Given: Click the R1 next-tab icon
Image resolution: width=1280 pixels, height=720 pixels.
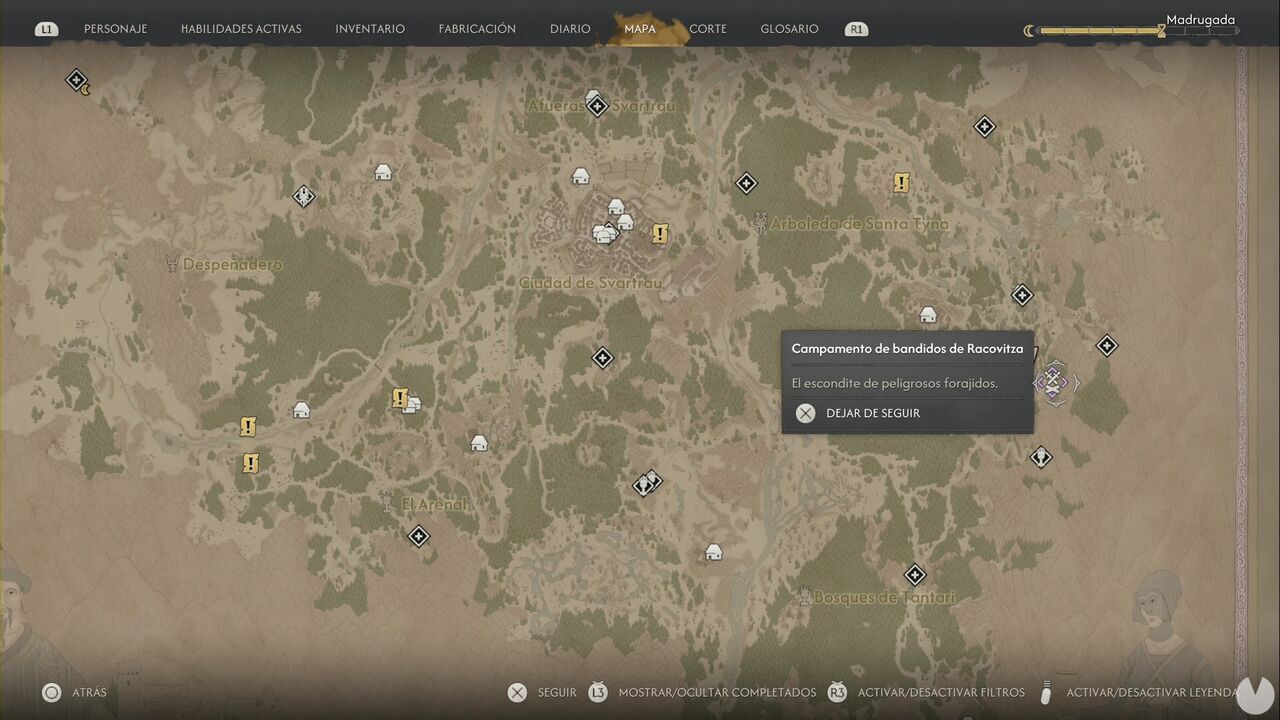Looking at the screenshot, I should pos(856,30).
